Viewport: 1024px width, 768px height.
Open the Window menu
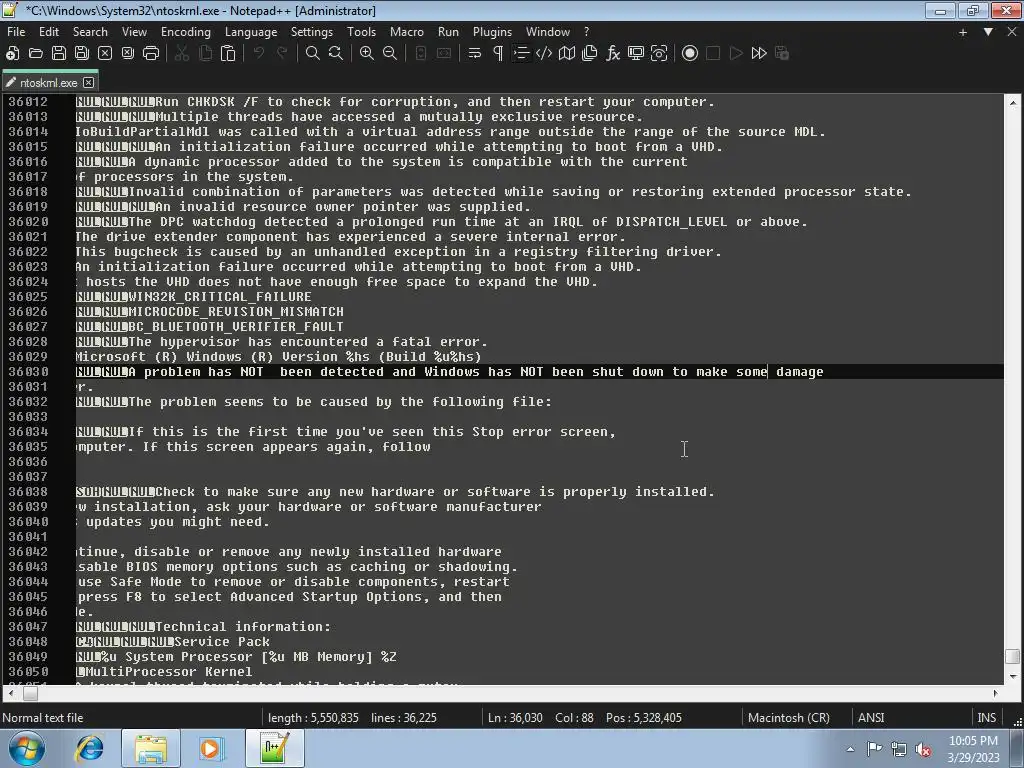(548, 32)
